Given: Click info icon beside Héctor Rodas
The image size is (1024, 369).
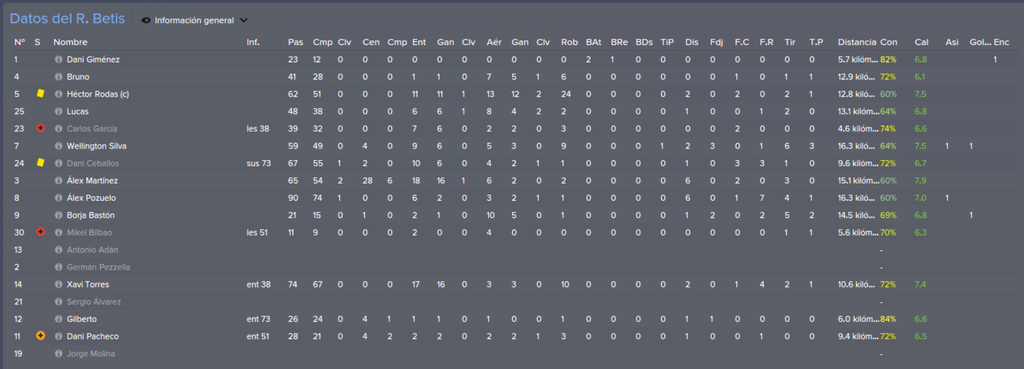Looking at the screenshot, I should pyautogui.click(x=58, y=94).
